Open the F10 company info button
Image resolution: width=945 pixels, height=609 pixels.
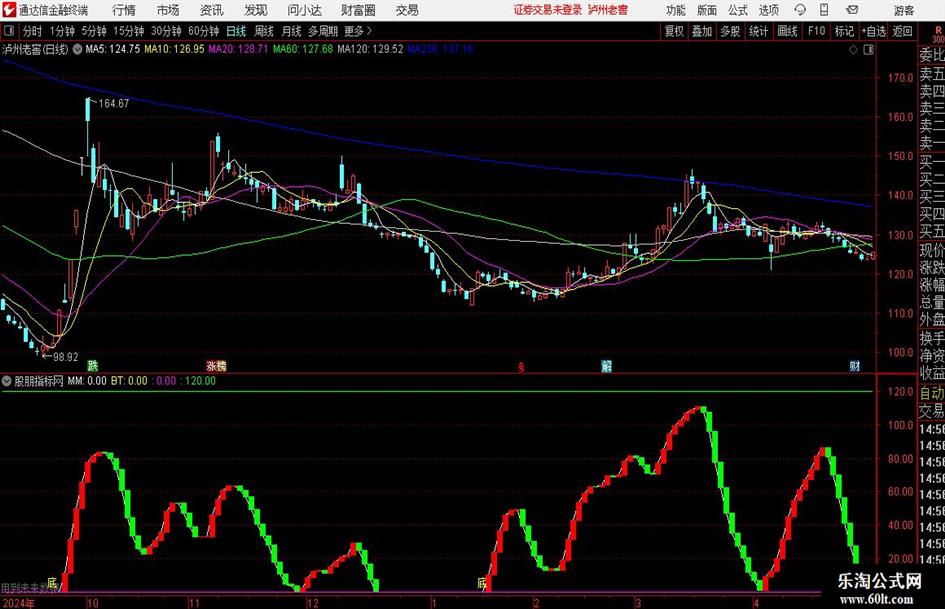pos(817,31)
